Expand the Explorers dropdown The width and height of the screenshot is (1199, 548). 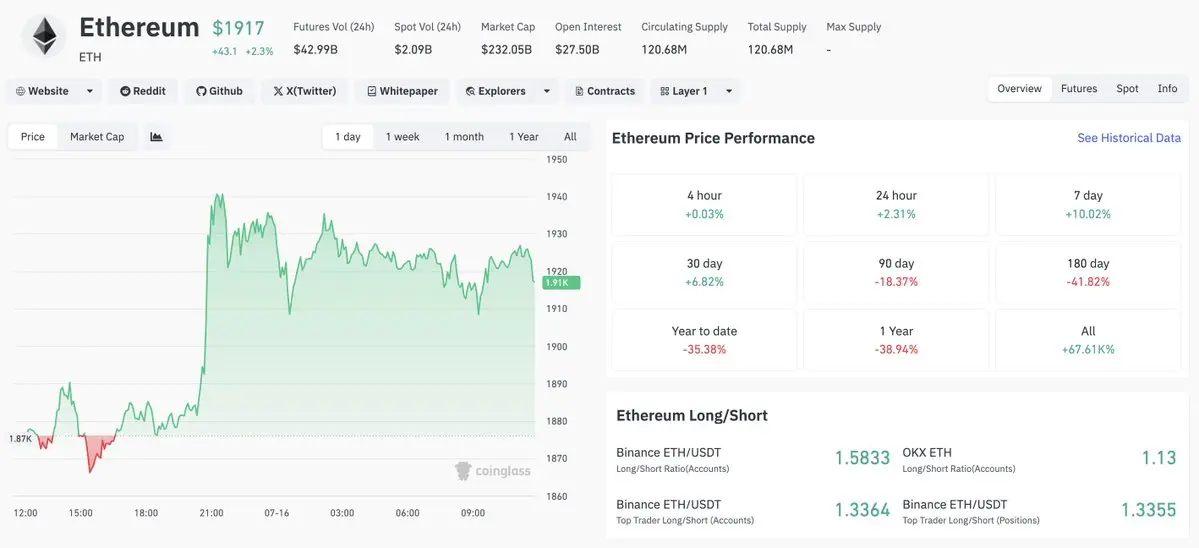546,91
